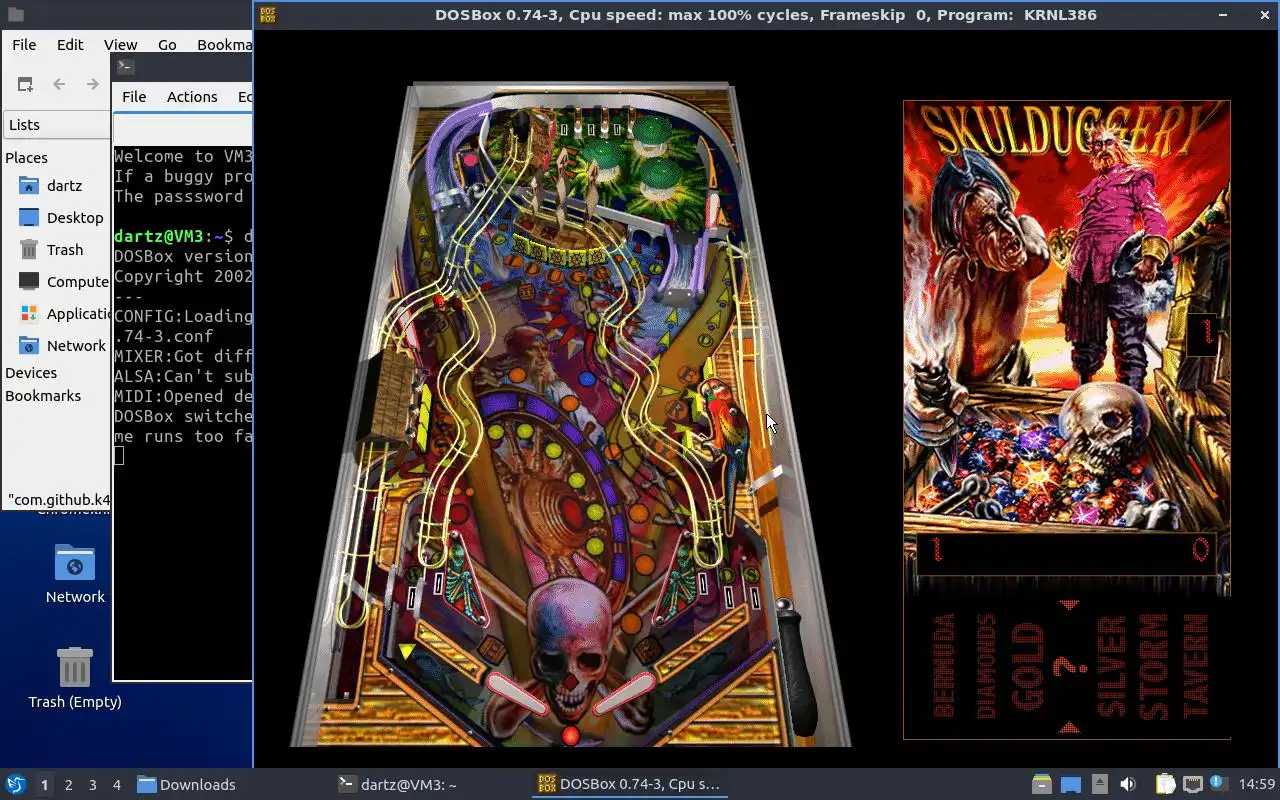Select Computer in the Places sidebar
The height and width of the screenshot is (800, 1280).
(x=56, y=282)
